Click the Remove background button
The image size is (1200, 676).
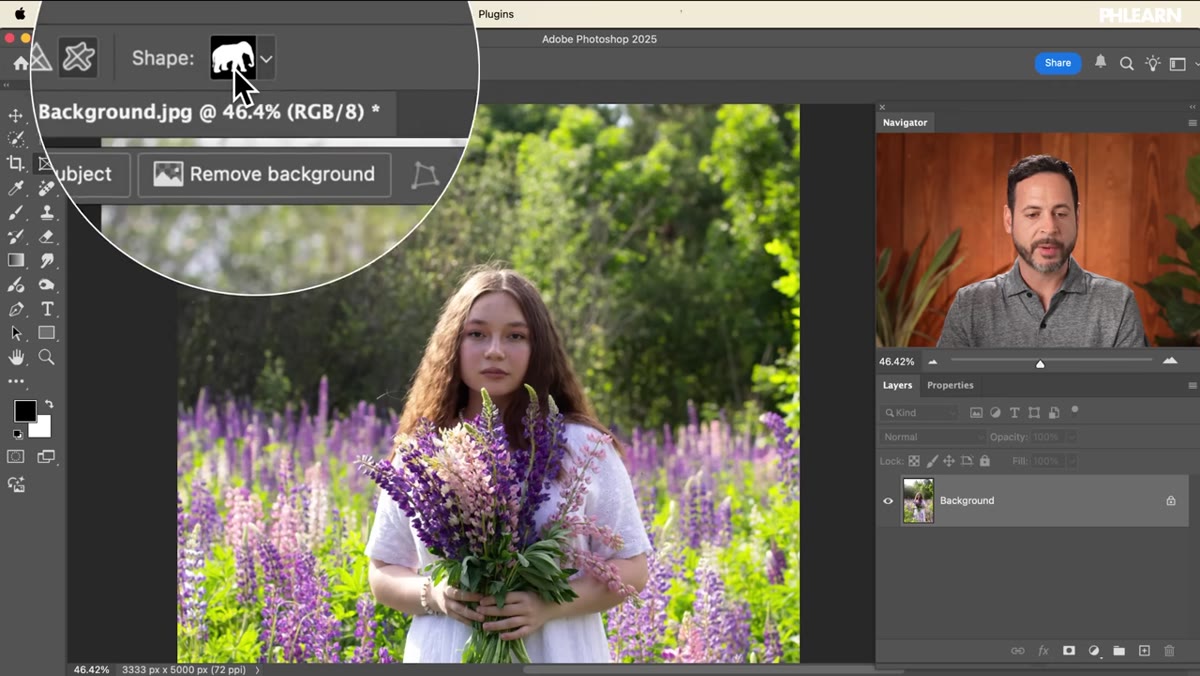coord(264,174)
